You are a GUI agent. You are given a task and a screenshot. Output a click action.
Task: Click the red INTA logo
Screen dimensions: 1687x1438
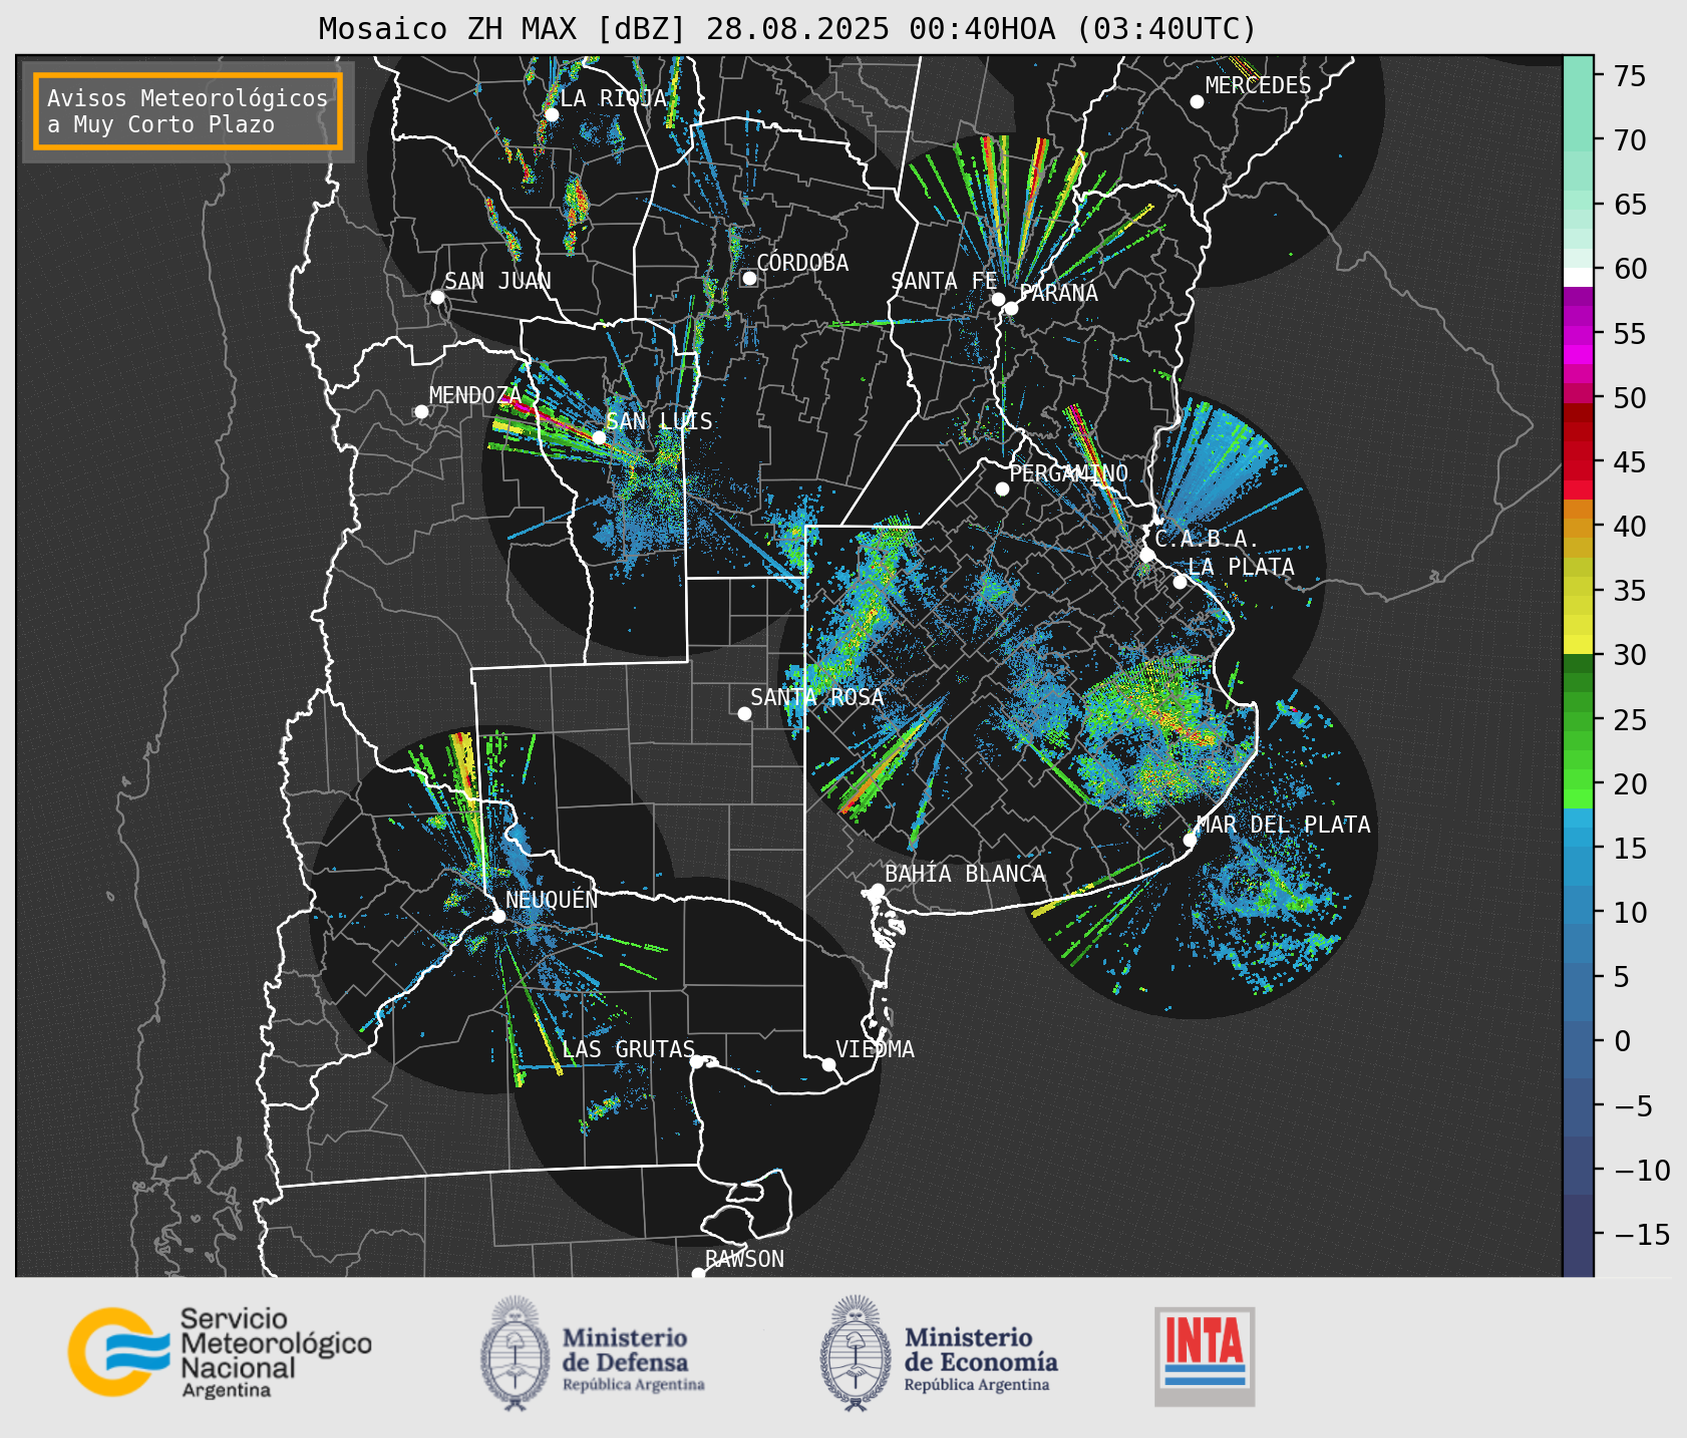coord(1204,1355)
